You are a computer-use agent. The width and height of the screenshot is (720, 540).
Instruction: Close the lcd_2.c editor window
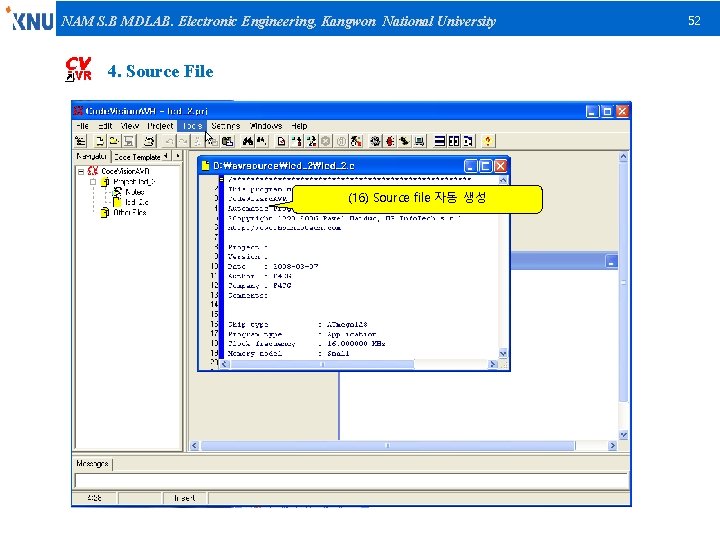[500, 166]
